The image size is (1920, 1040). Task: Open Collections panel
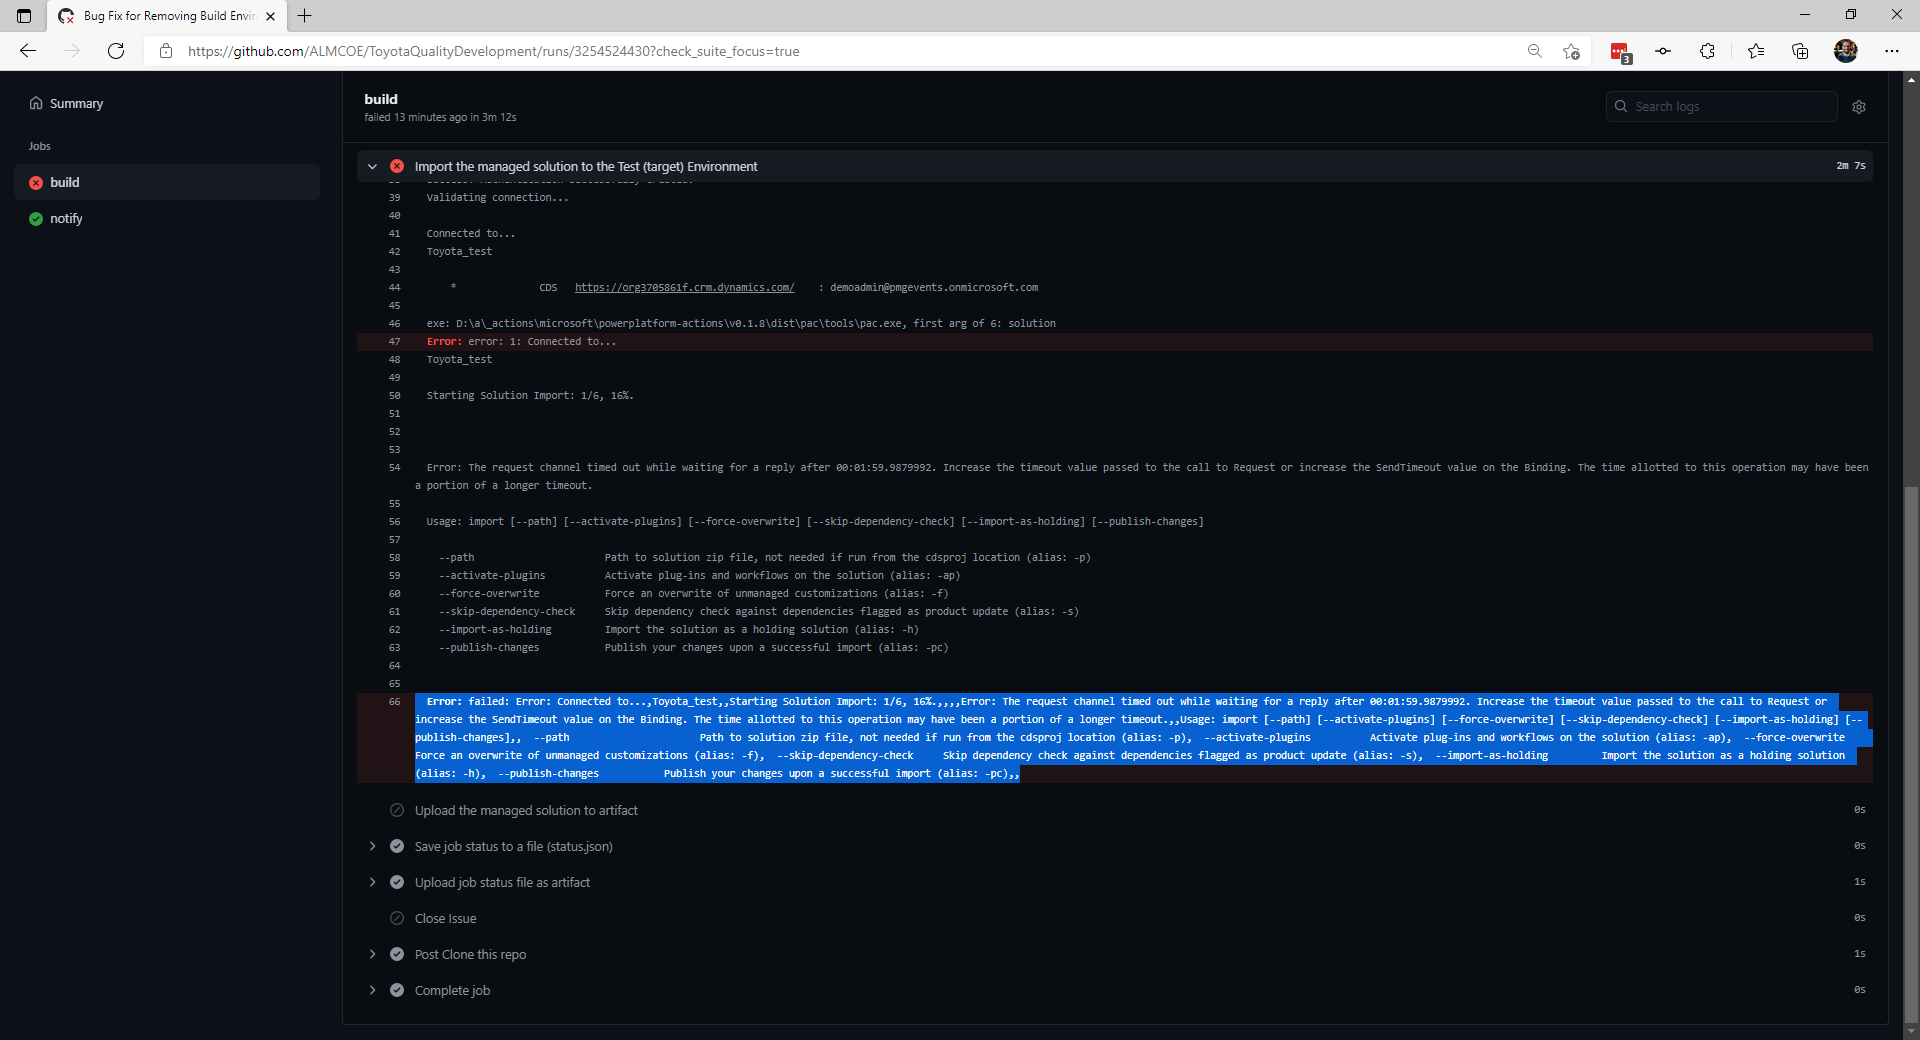click(x=1800, y=51)
